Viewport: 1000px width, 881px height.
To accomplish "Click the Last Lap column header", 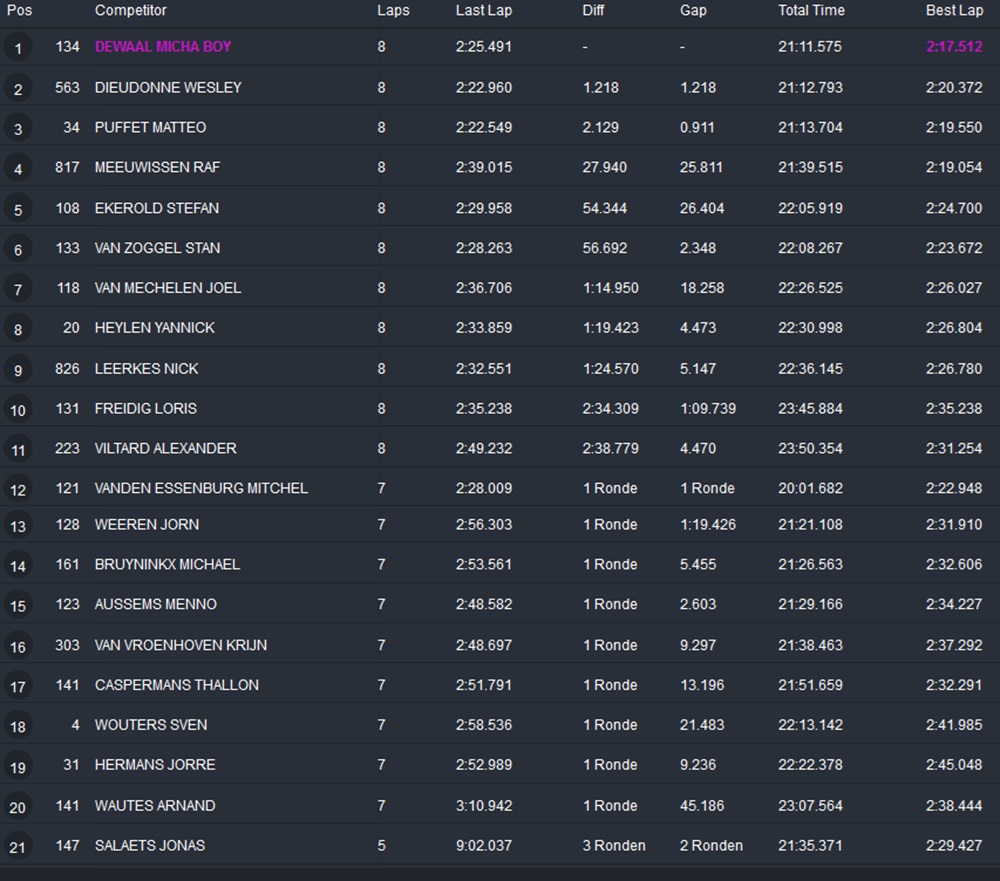I will (x=484, y=10).
